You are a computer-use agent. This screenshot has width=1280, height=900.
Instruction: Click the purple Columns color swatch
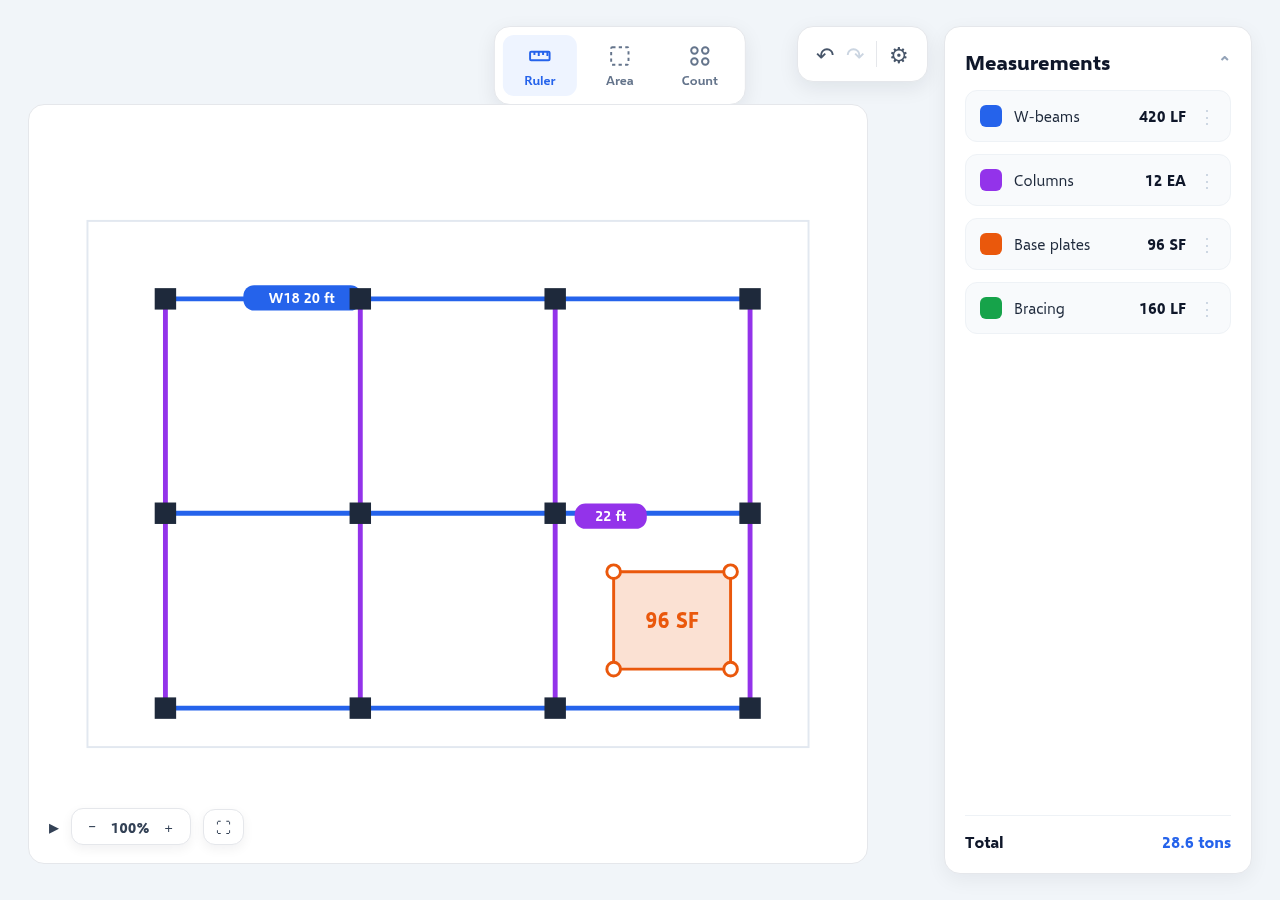(x=991, y=180)
